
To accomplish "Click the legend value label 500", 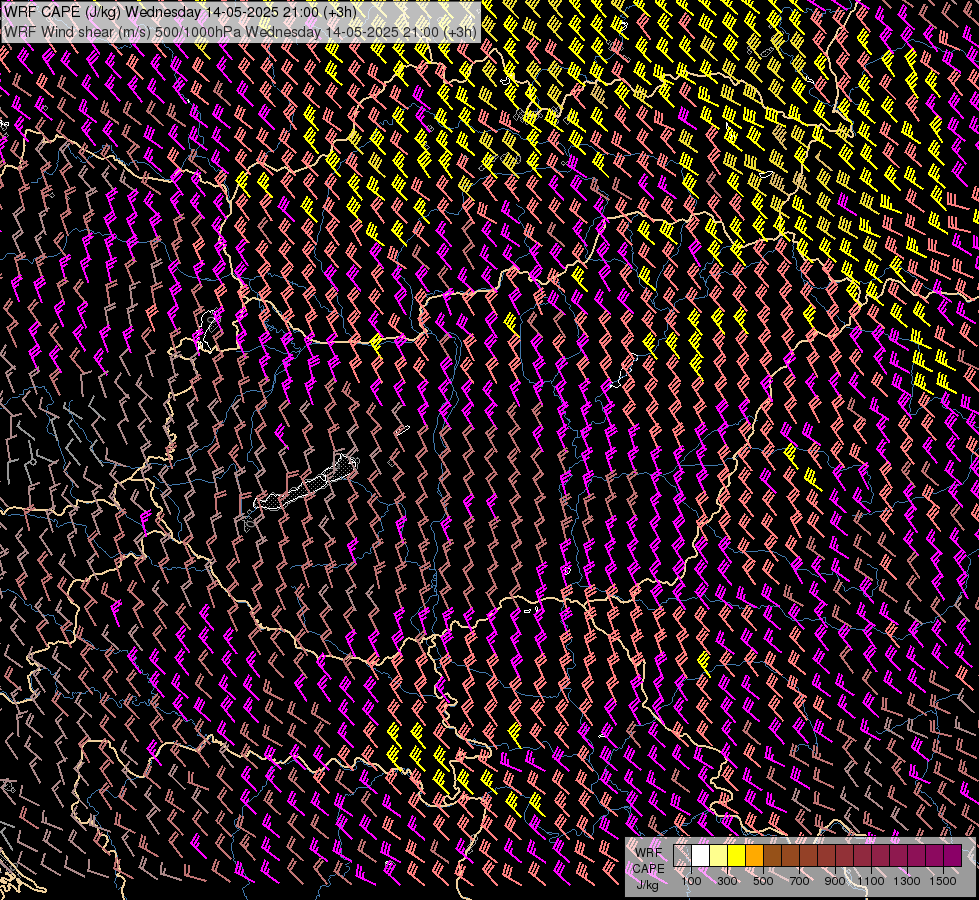I will [763, 881].
